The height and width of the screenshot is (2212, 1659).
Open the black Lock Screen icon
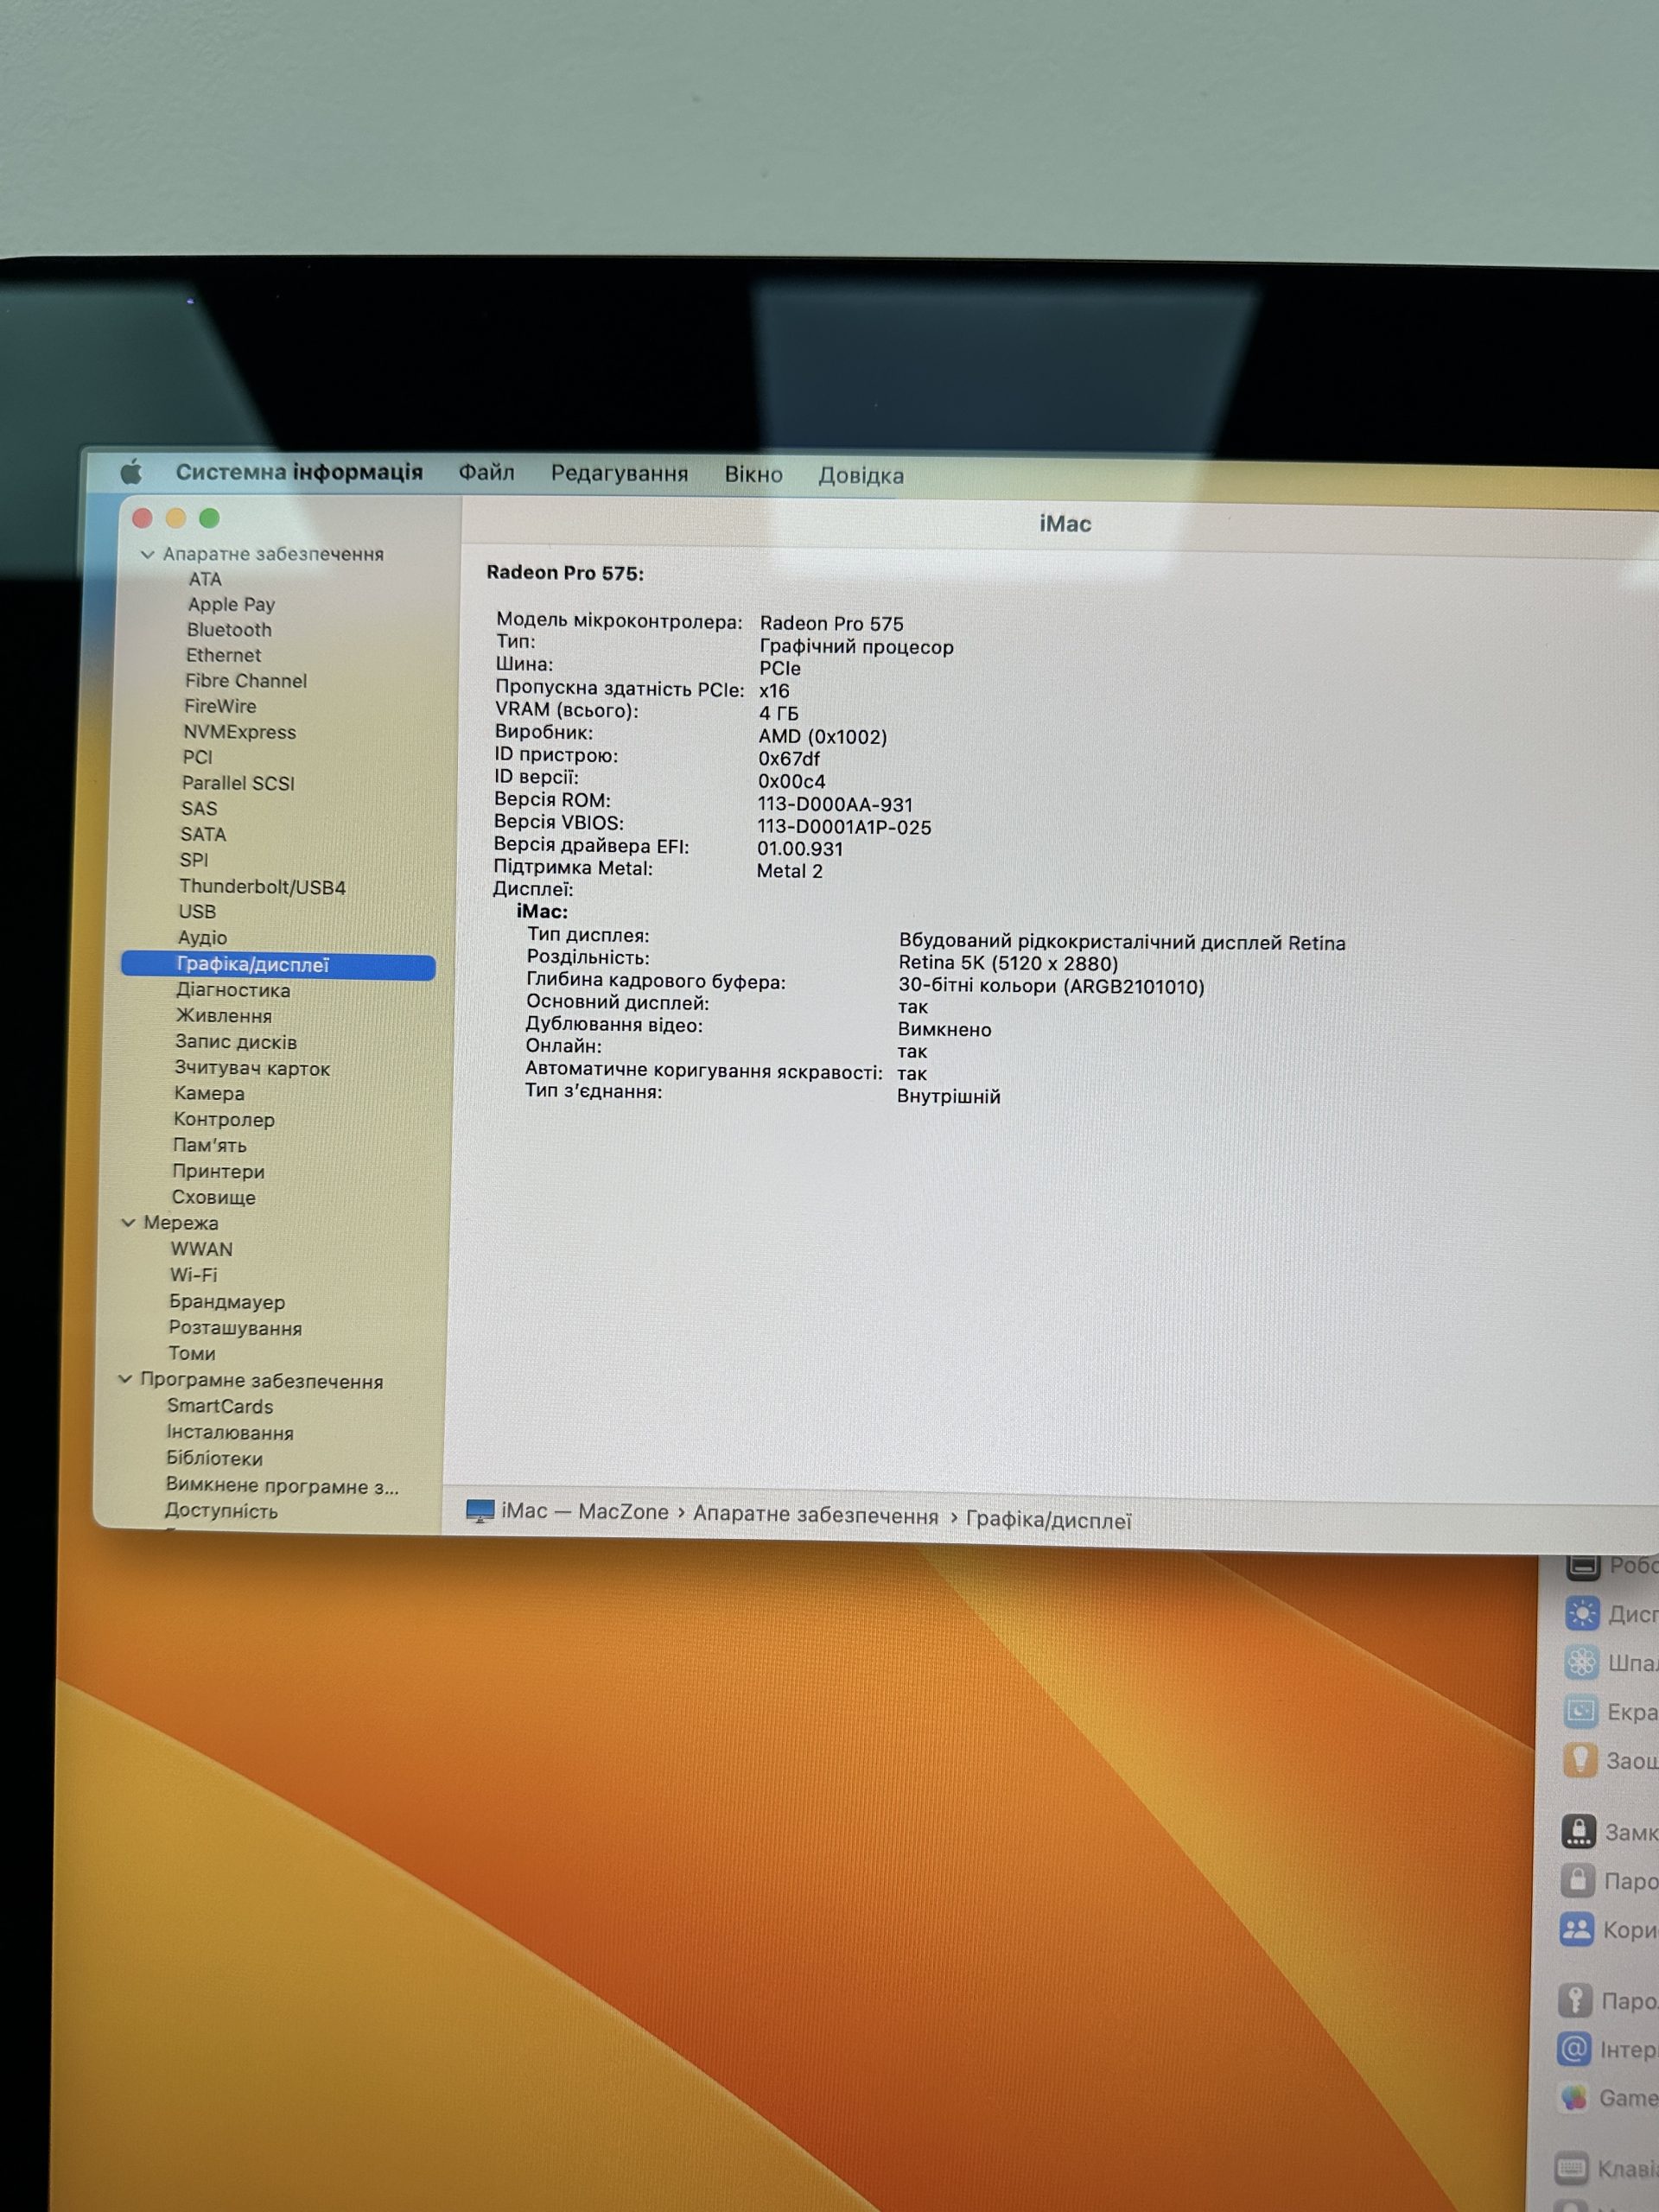pyautogui.click(x=1578, y=1831)
